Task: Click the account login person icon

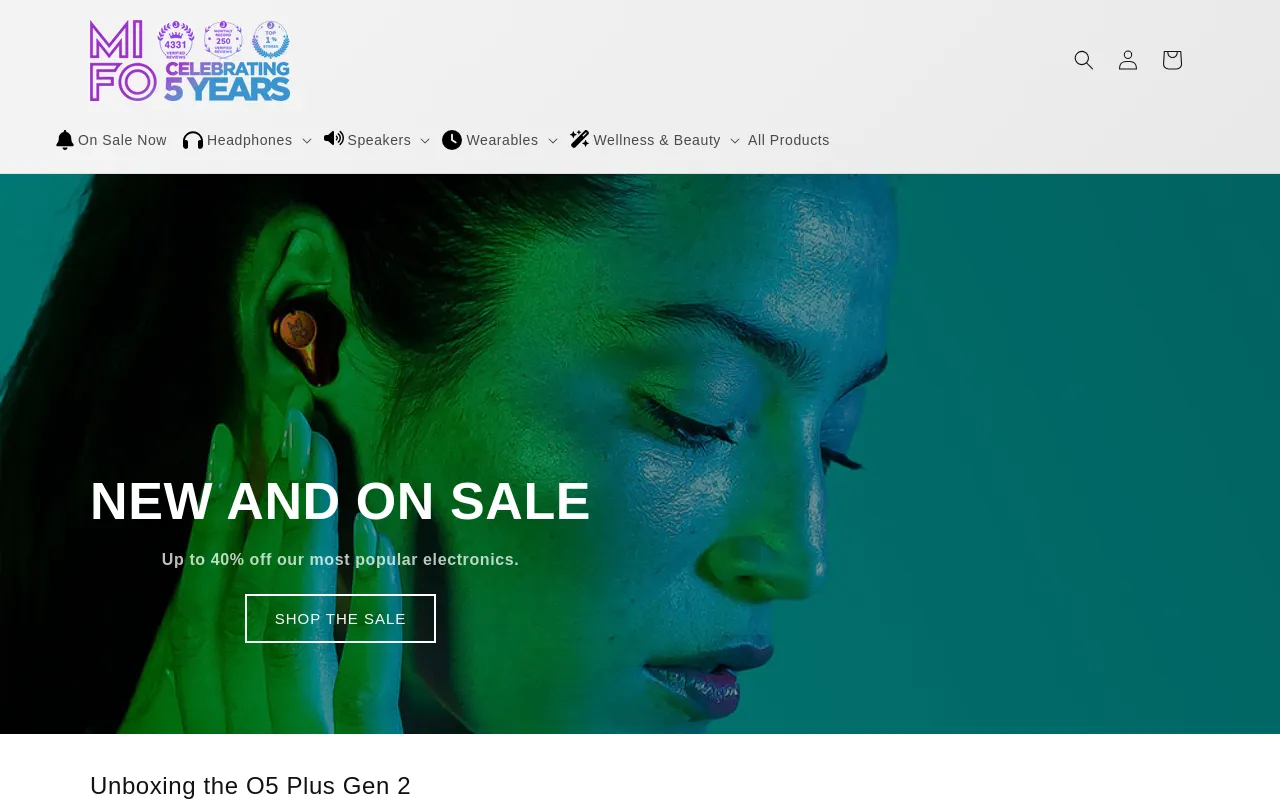Action: click(1128, 60)
